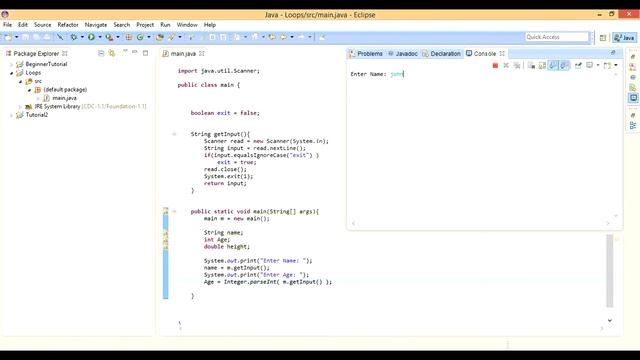
Task: Click the Save All toolbar icon
Action: [x=36, y=37]
